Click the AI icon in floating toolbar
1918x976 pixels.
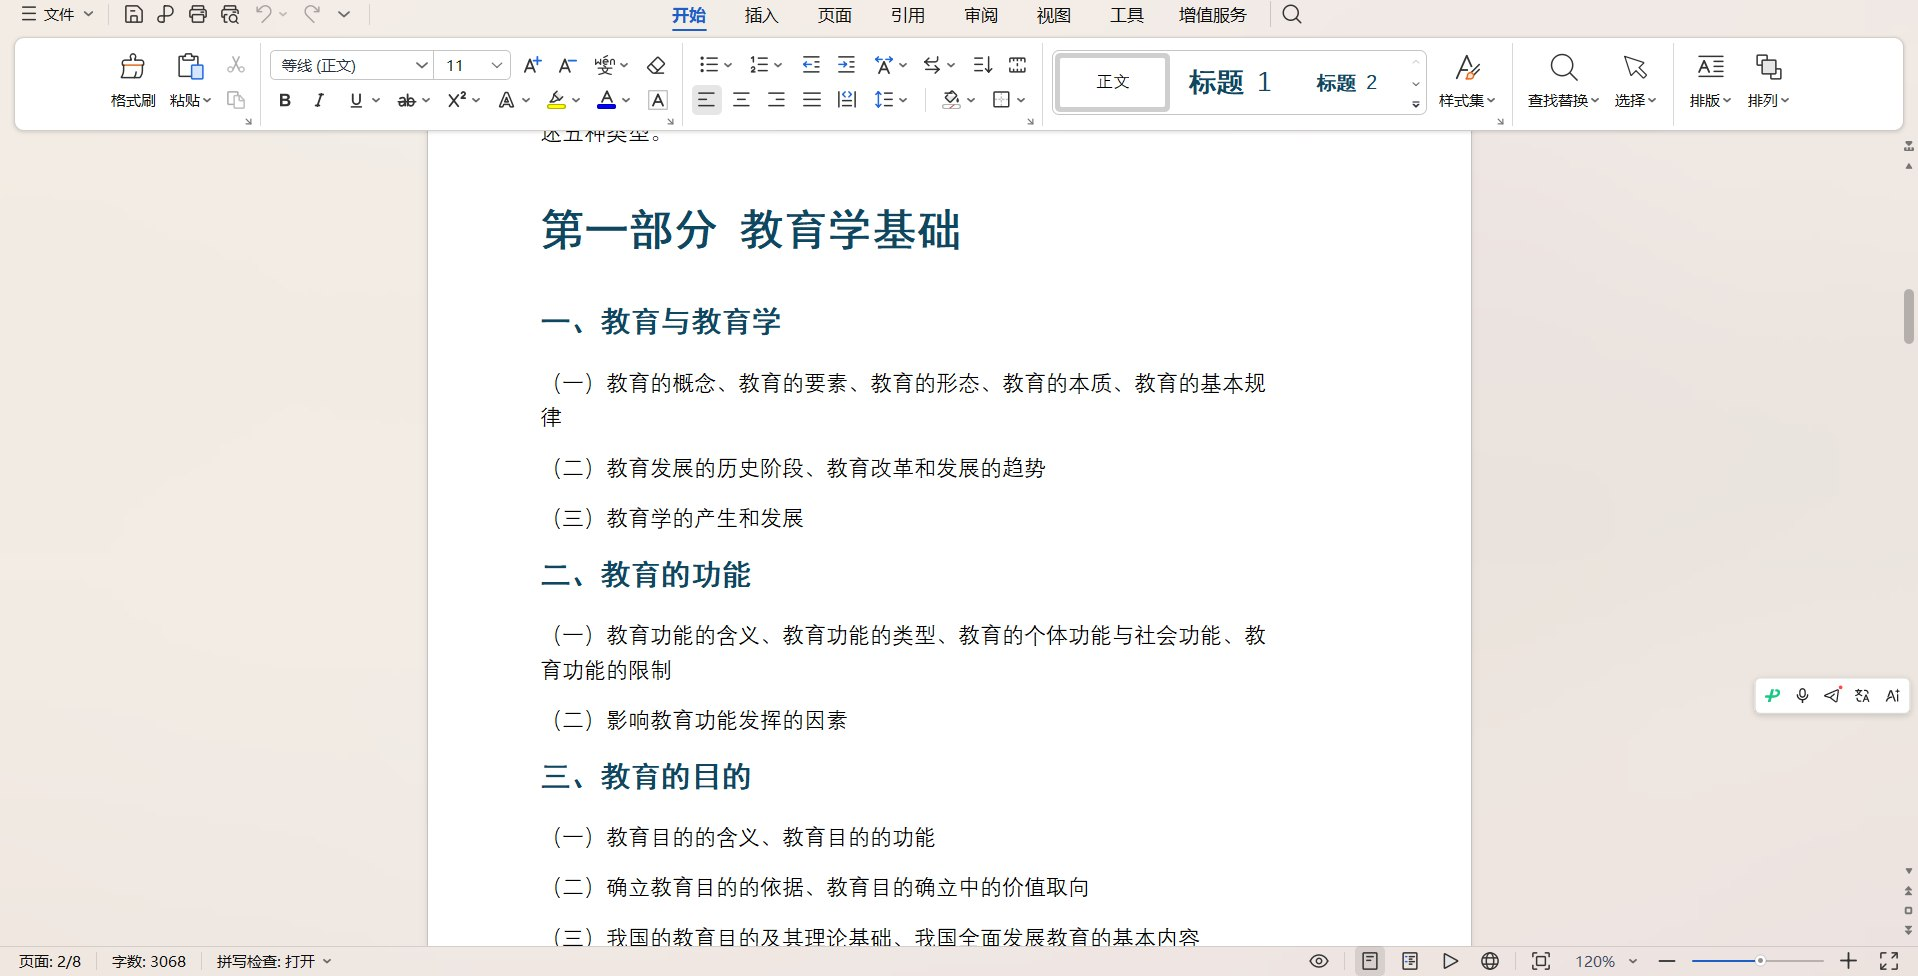click(1892, 696)
